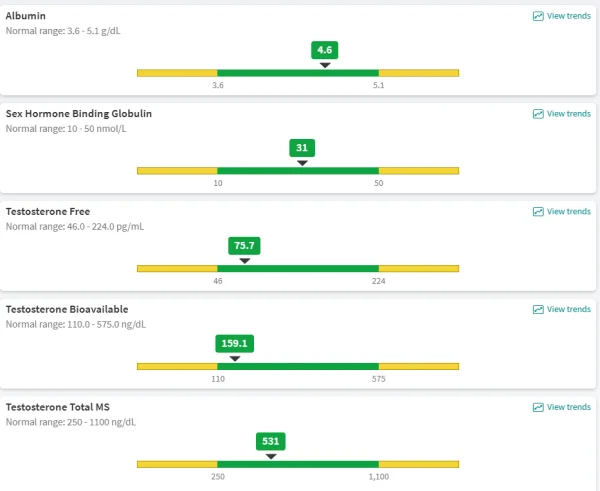Click the Testosterone Free normal range text
This screenshot has height=491, width=600.
75,227
